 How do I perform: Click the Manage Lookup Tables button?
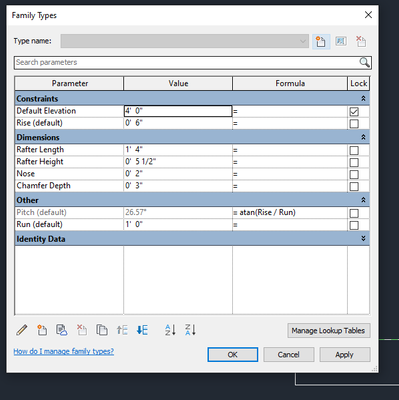click(329, 331)
